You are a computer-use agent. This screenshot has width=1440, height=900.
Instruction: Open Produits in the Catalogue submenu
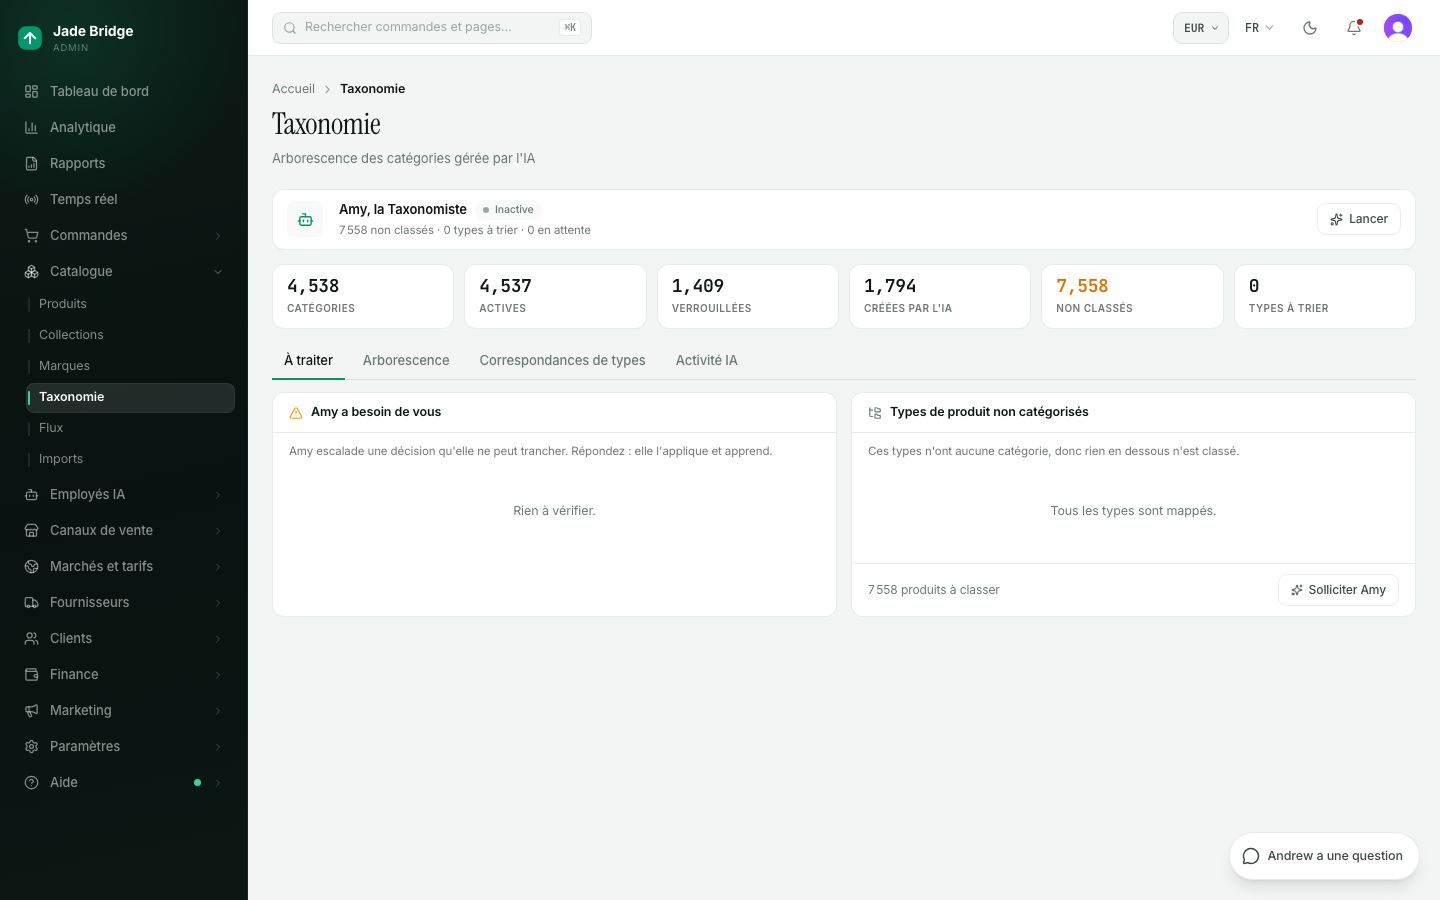click(63, 304)
